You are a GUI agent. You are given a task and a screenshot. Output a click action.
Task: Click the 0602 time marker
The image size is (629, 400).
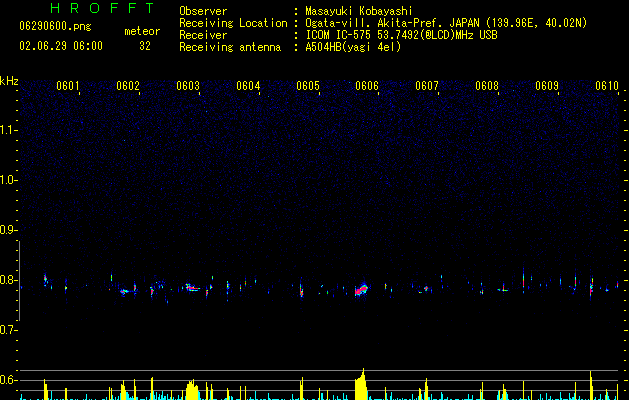(128, 86)
